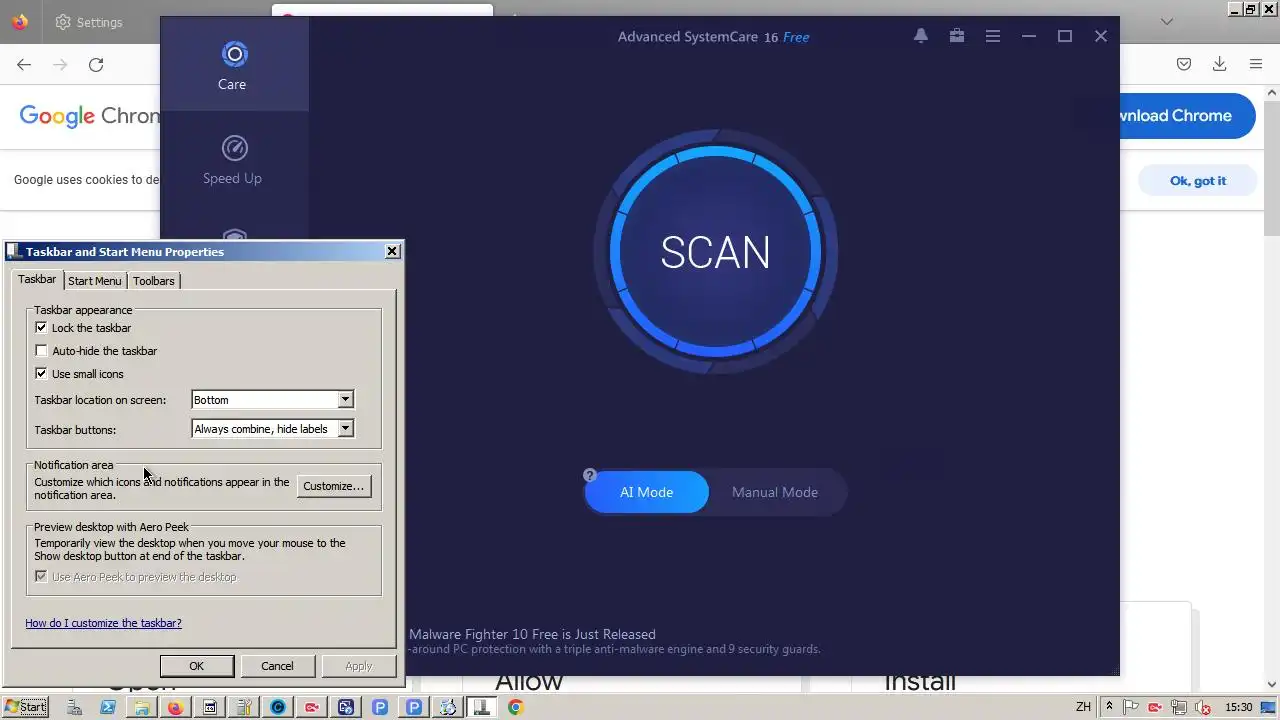Open the toolbox briefcase icon

point(957,36)
